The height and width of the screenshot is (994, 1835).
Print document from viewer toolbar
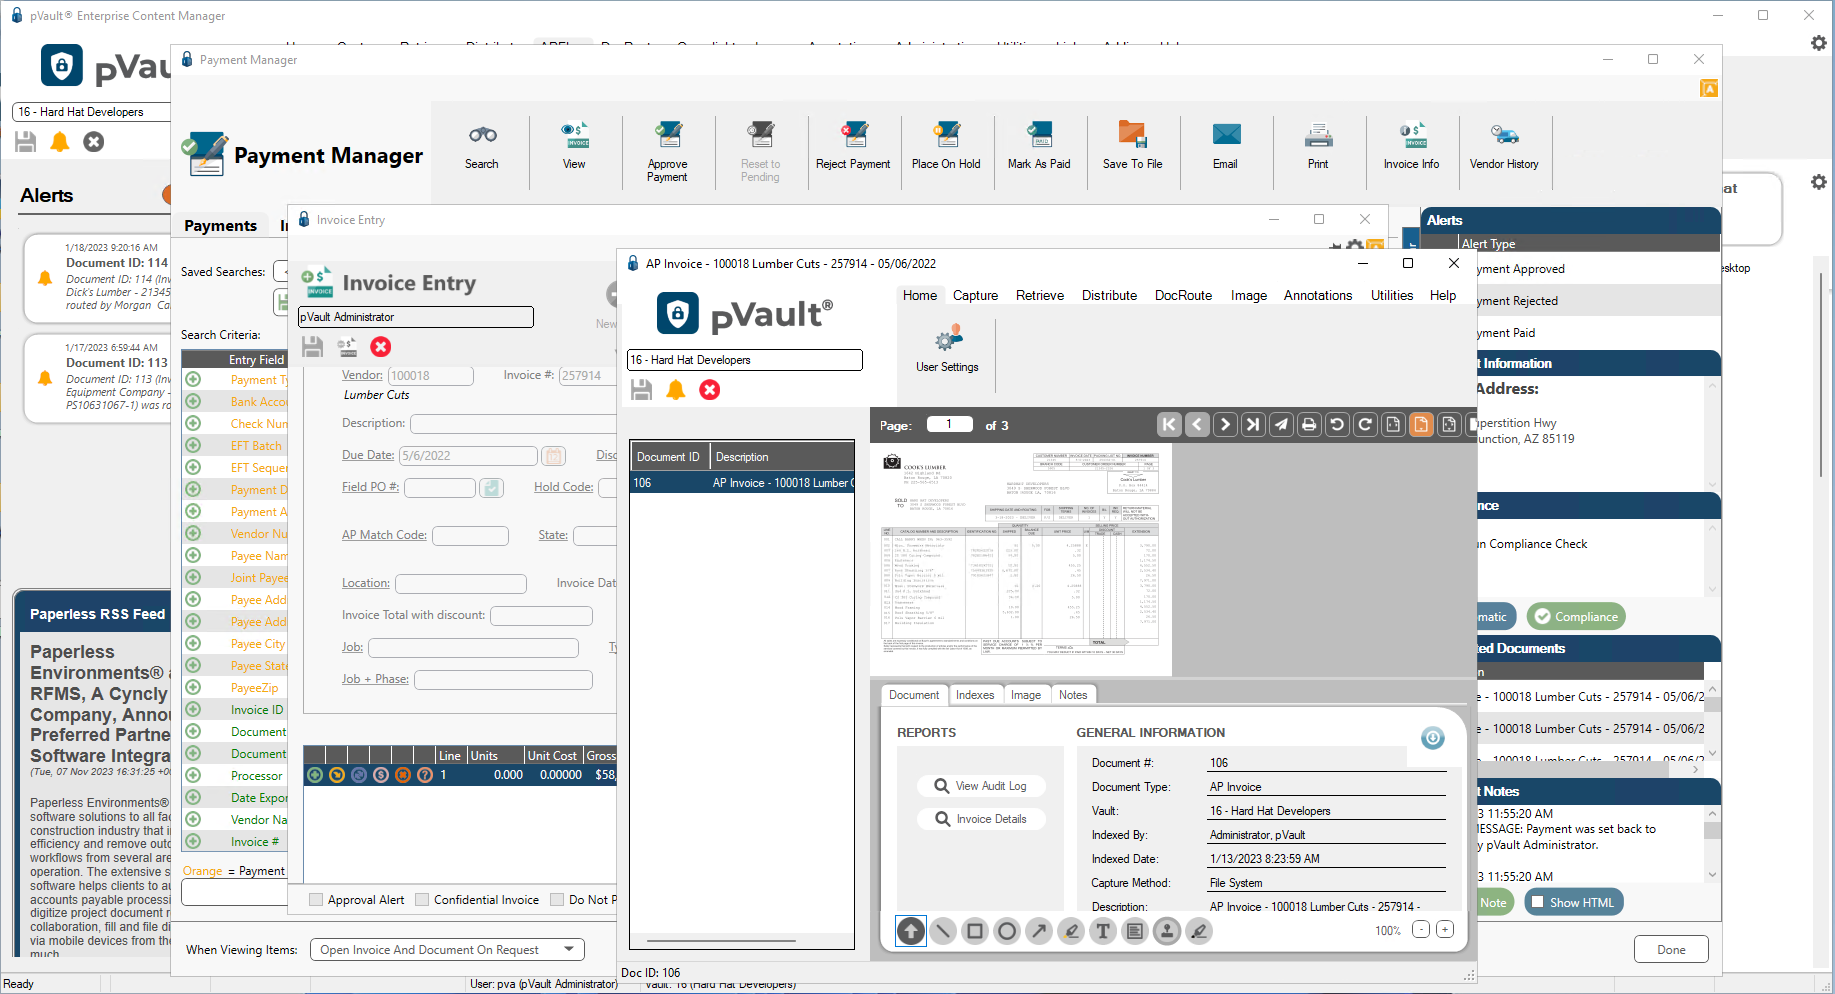[x=1309, y=425]
